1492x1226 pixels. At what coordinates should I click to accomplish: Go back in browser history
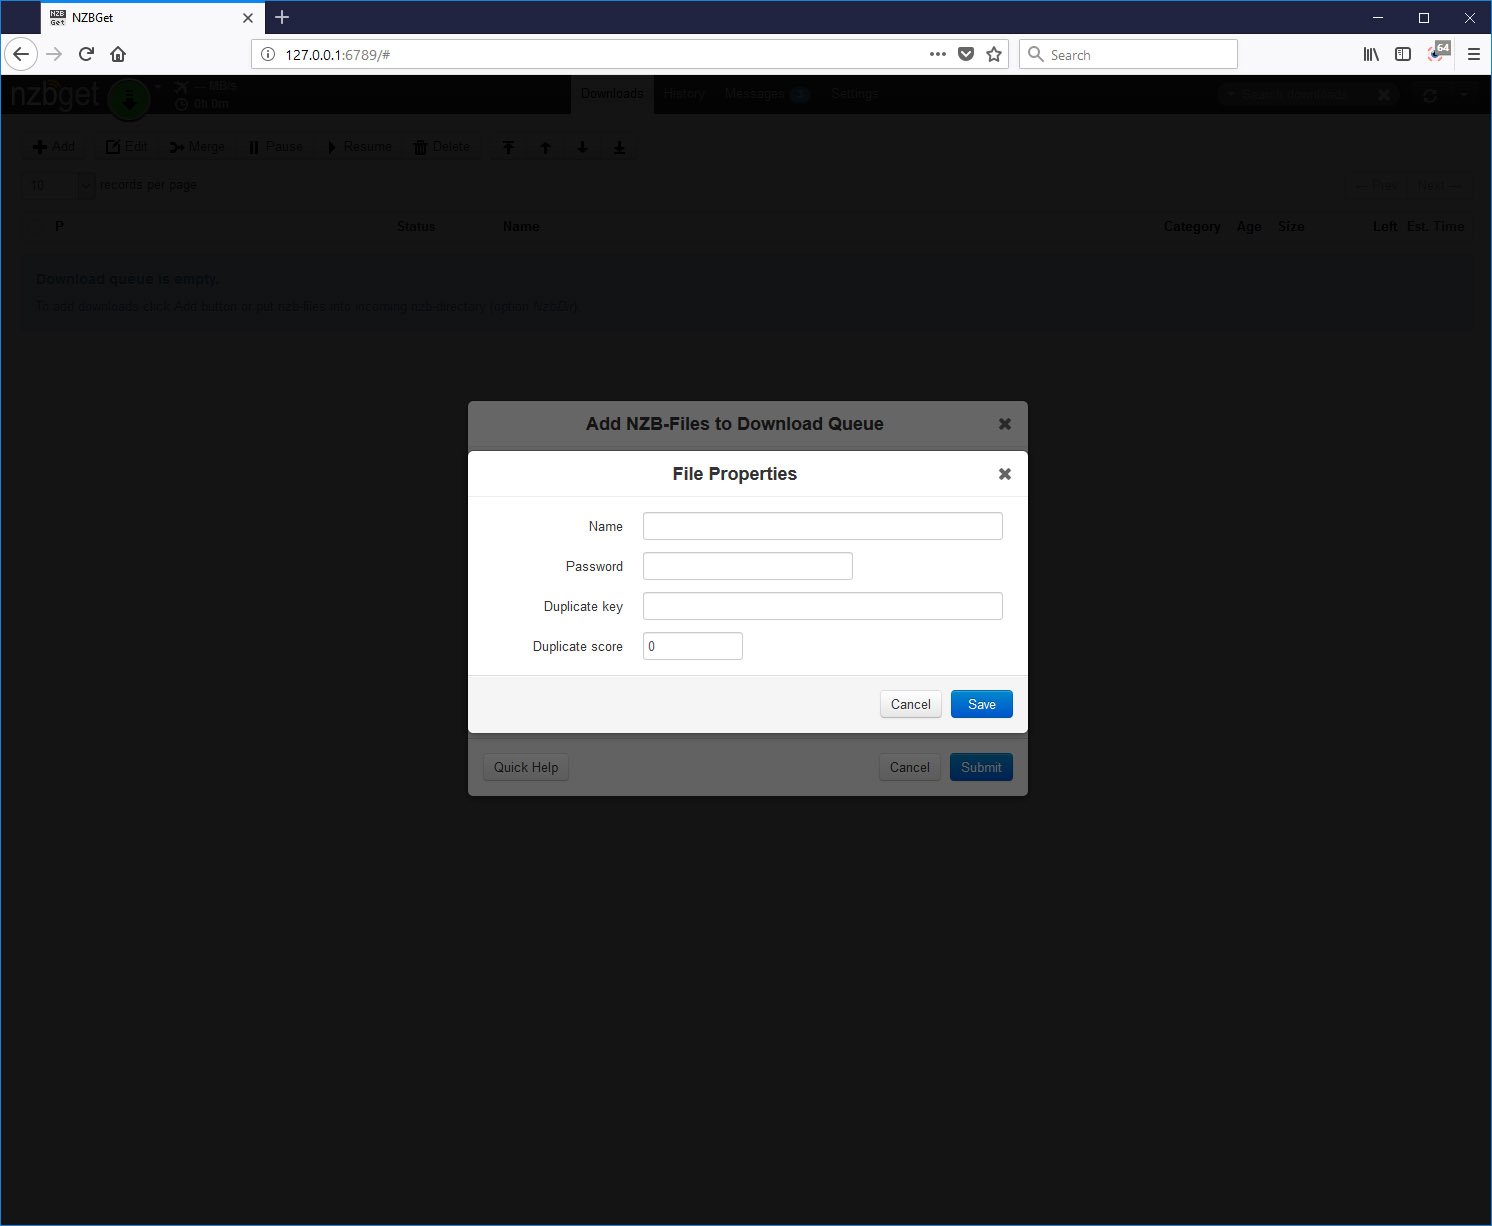[21, 54]
